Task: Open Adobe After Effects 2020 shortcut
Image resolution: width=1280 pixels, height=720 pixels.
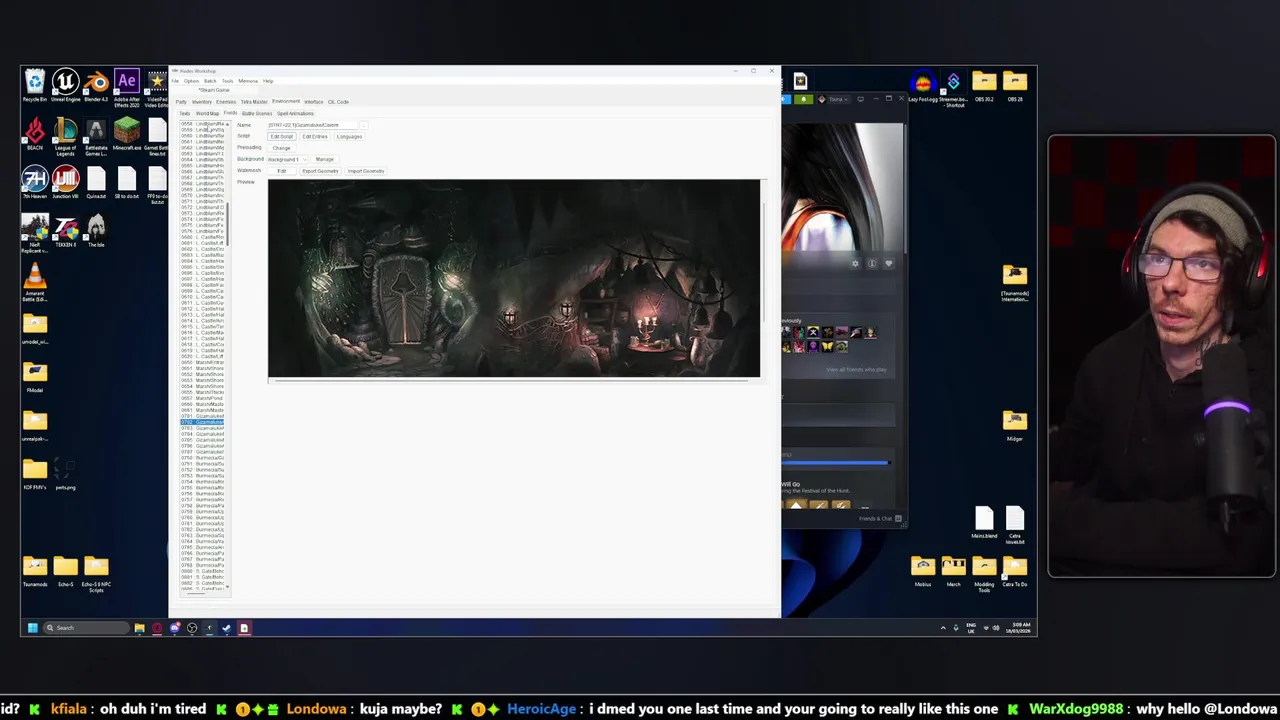Action: click(127, 86)
